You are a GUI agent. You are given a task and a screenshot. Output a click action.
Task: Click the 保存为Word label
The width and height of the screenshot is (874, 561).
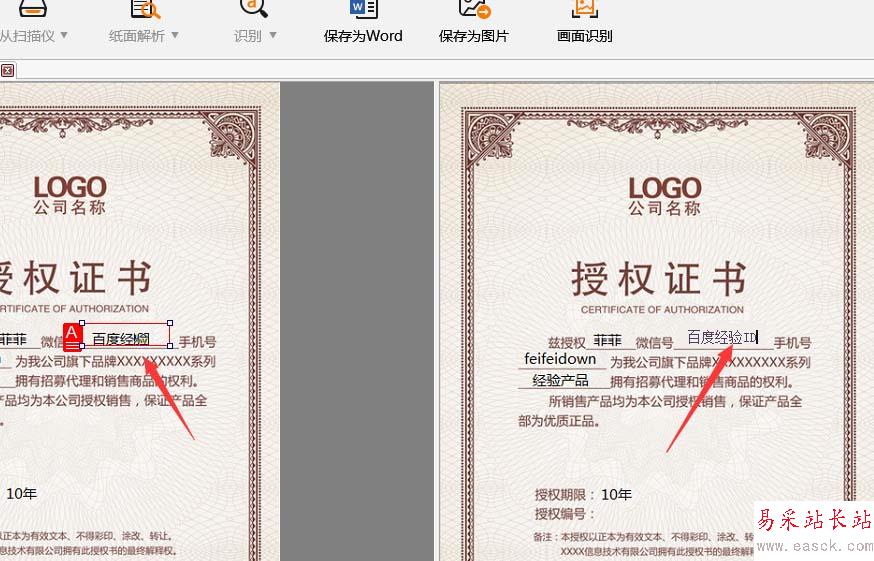tap(363, 36)
